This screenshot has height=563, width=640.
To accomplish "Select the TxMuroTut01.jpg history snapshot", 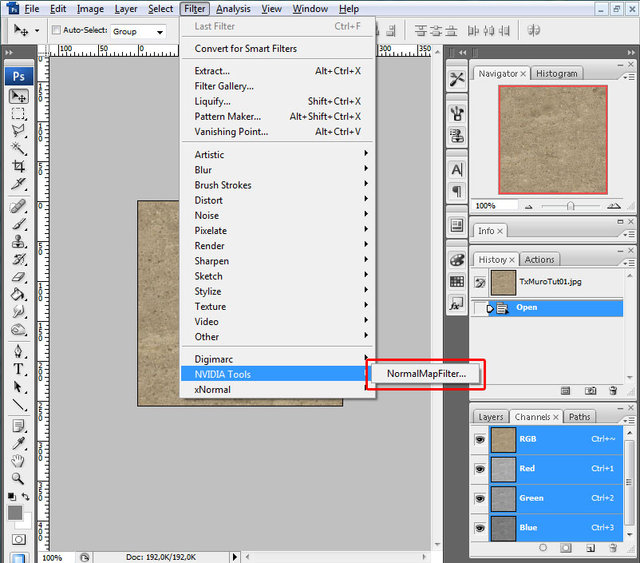I will 550,282.
